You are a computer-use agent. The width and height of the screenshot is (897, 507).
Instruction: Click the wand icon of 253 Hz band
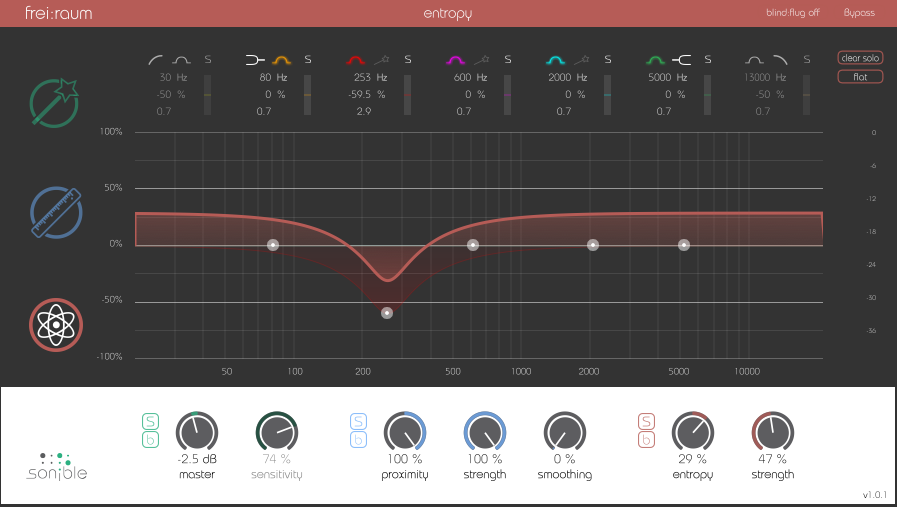click(x=382, y=60)
